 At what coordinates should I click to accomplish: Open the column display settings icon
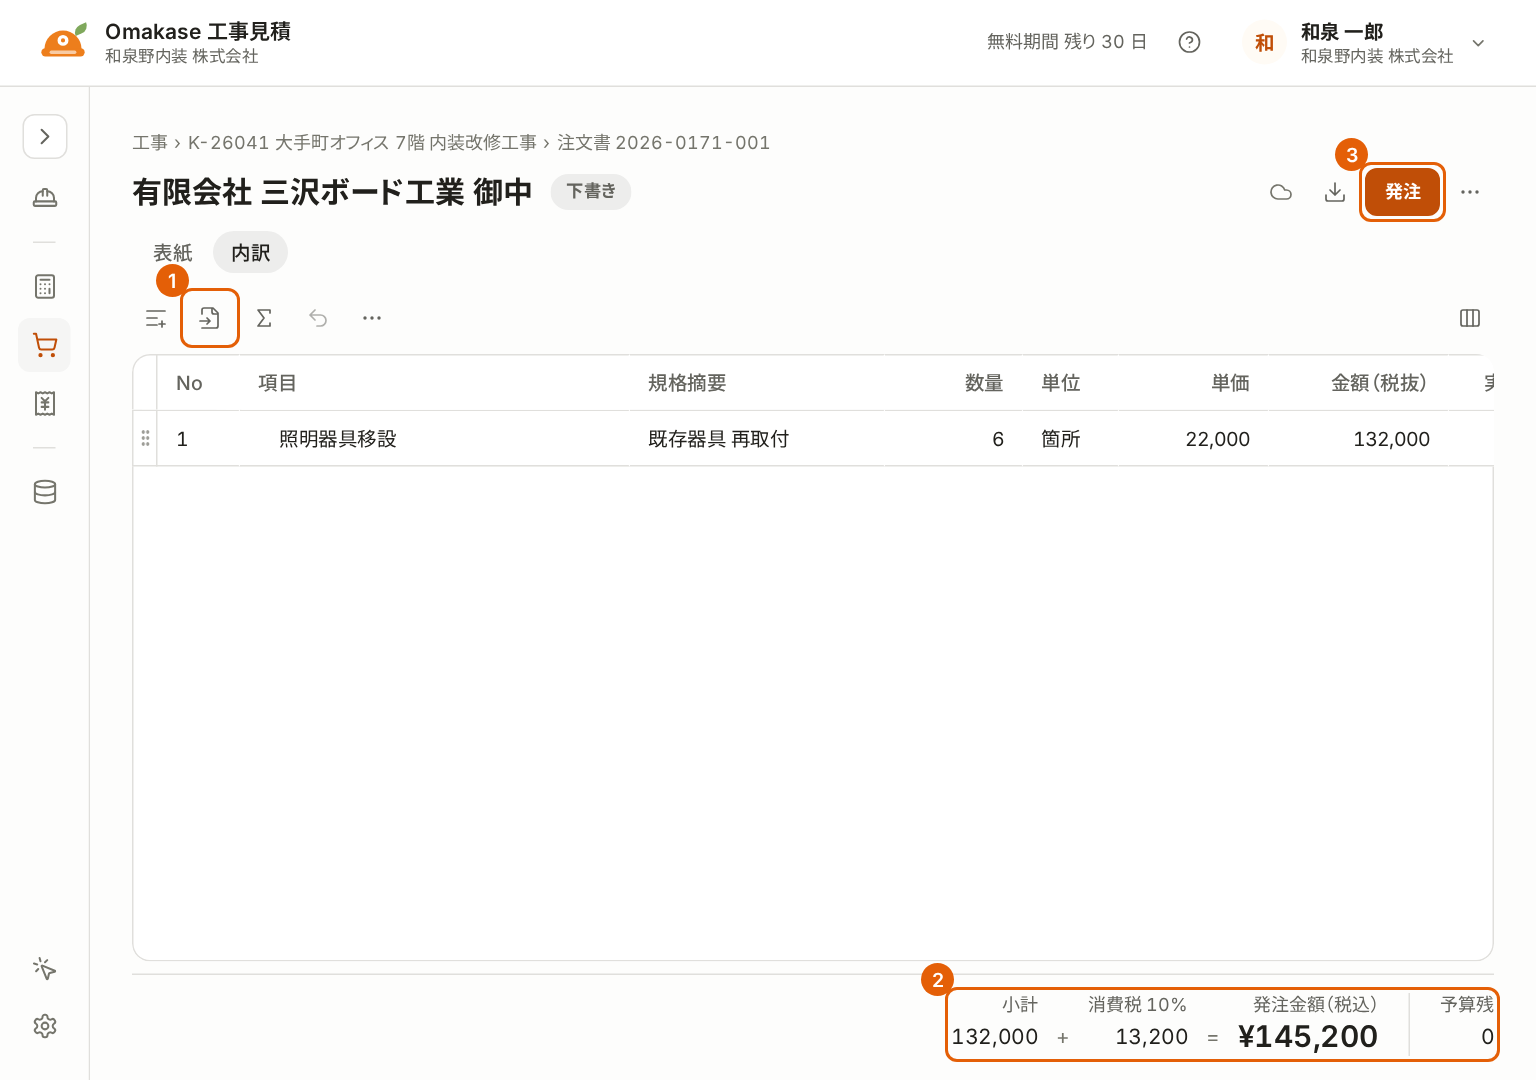point(1470,318)
